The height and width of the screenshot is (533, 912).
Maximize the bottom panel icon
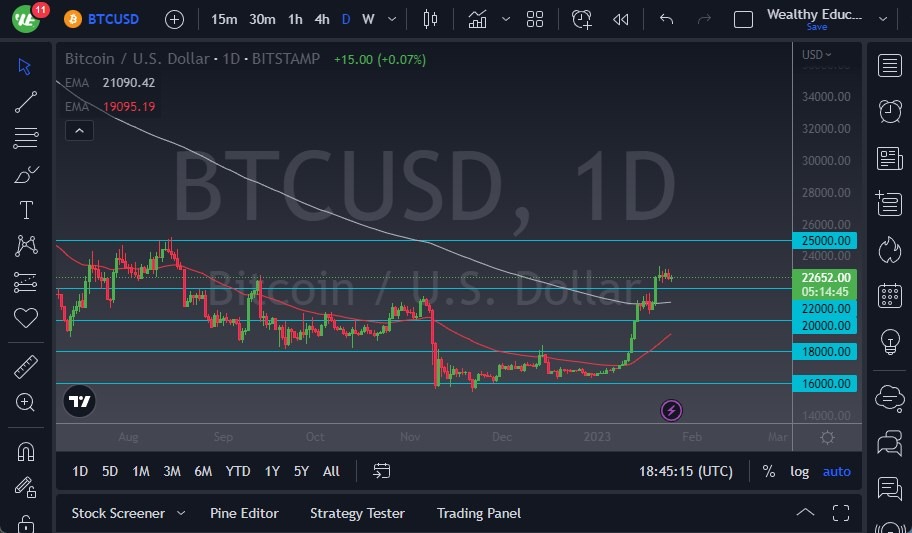pos(841,513)
